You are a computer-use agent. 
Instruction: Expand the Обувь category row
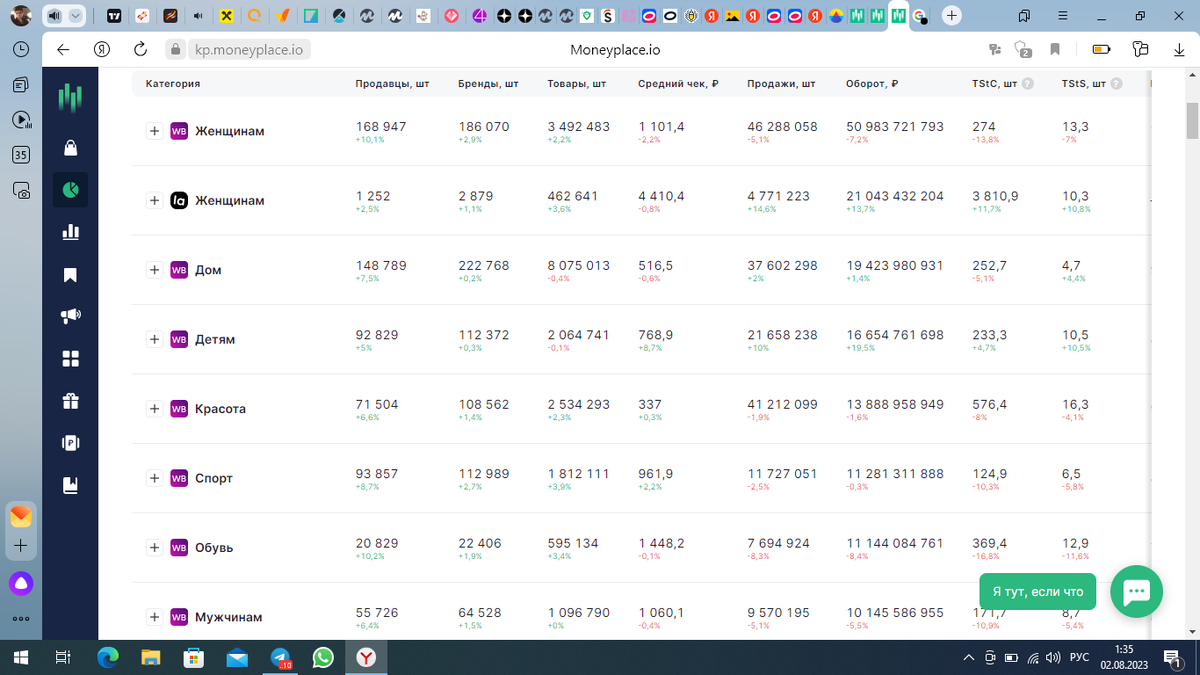[154, 547]
